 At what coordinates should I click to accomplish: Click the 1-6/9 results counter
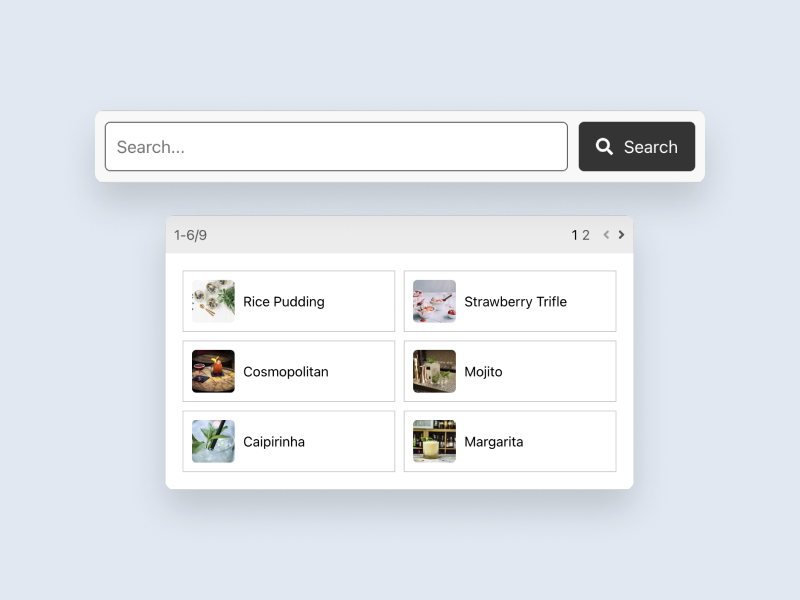[x=190, y=235]
